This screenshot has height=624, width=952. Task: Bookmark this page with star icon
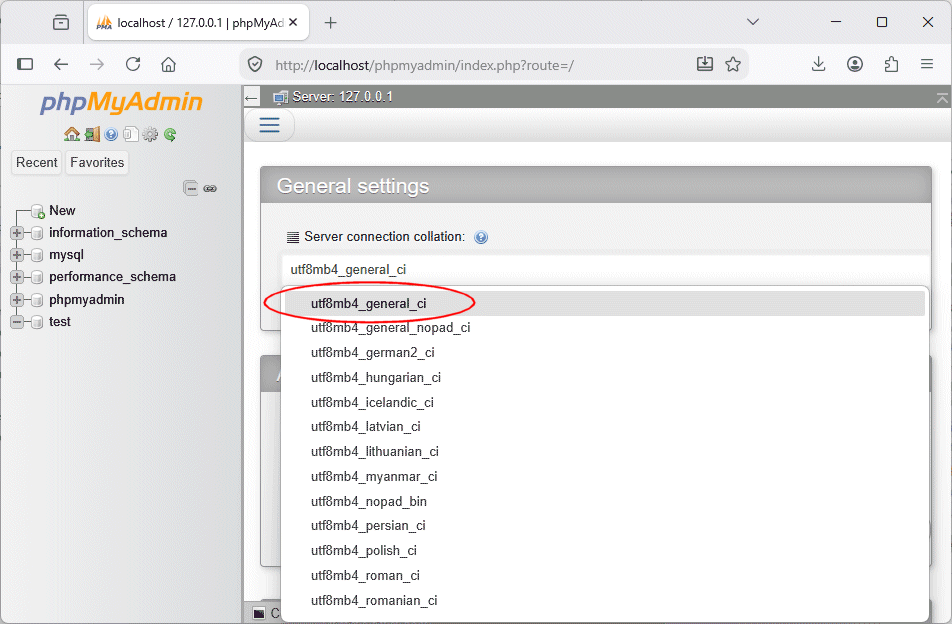tap(733, 64)
